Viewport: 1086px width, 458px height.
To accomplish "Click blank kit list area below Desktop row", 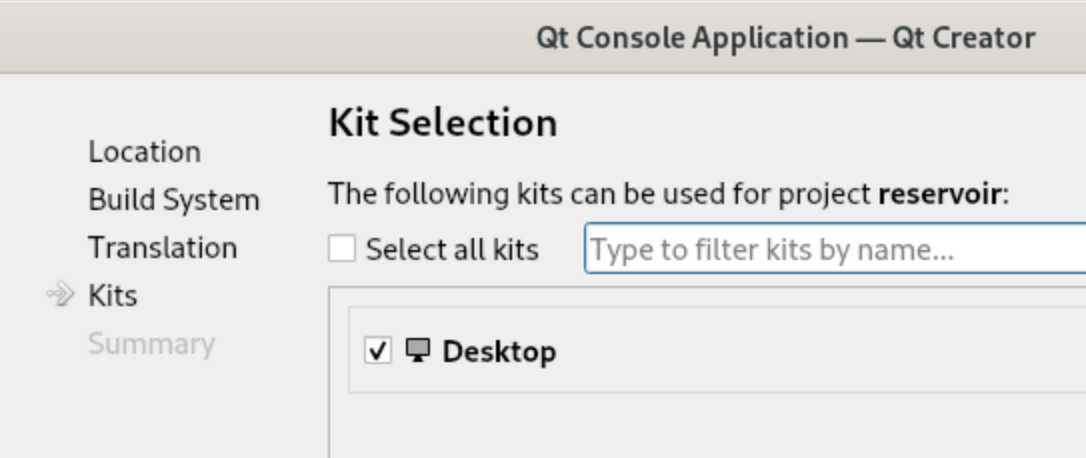I will click(x=700, y=425).
